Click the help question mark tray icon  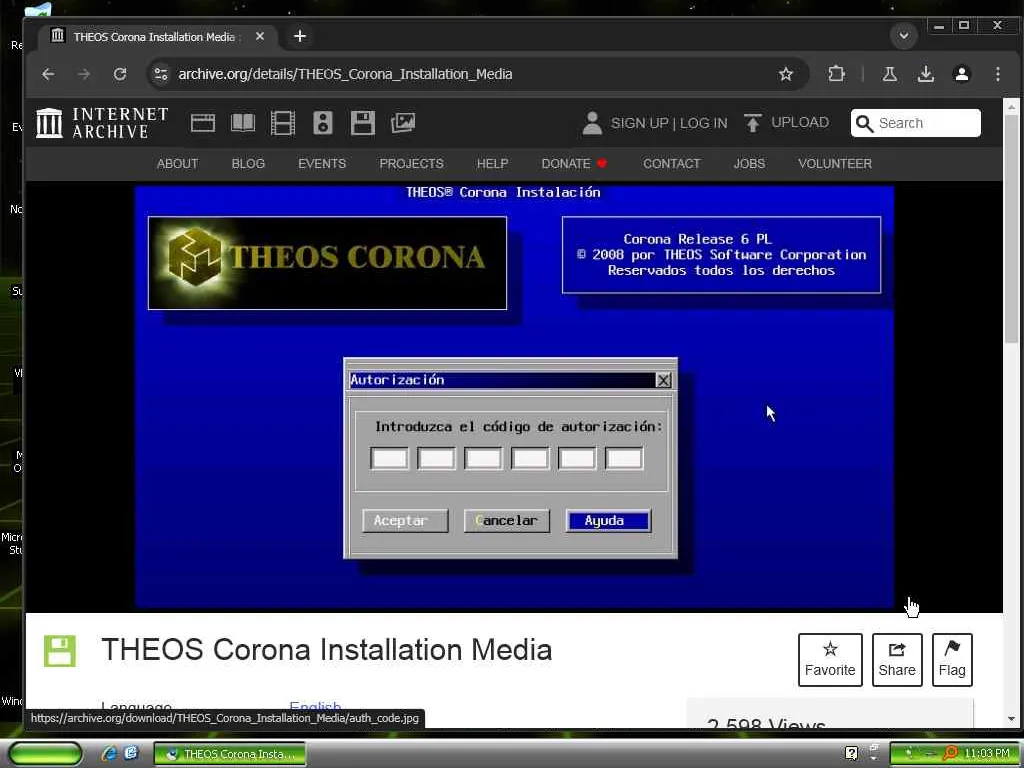click(x=851, y=754)
